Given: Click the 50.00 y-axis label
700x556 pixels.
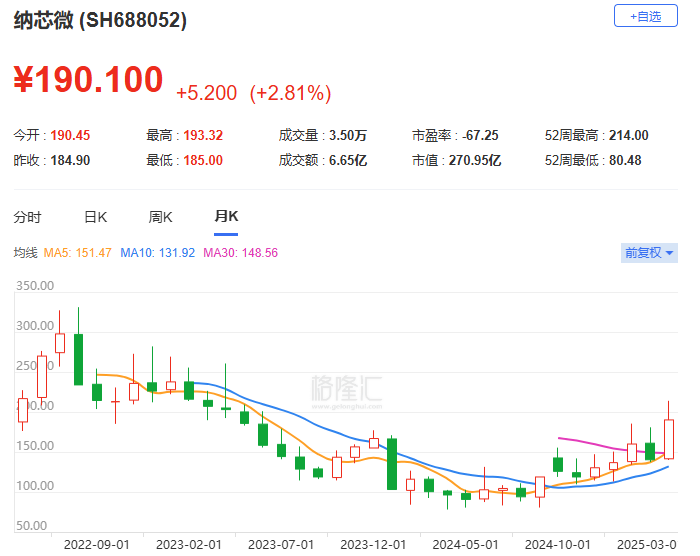Looking at the screenshot, I should tap(31, 526).
